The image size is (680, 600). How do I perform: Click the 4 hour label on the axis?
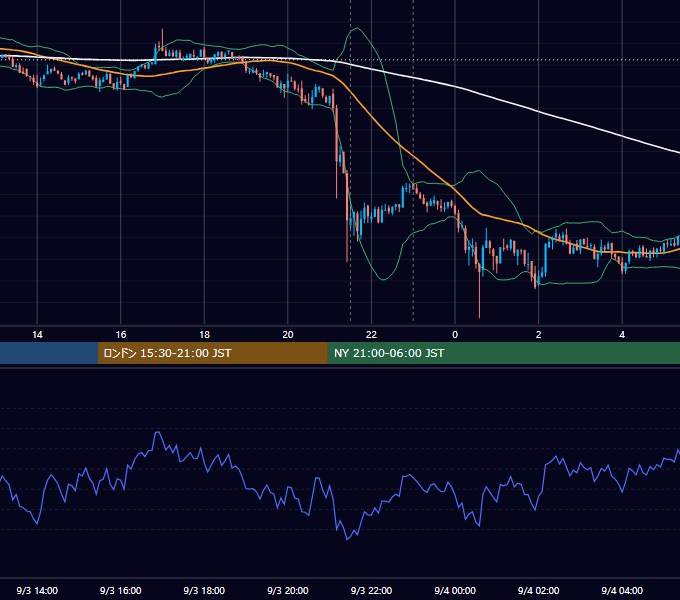tap(622, 335)
